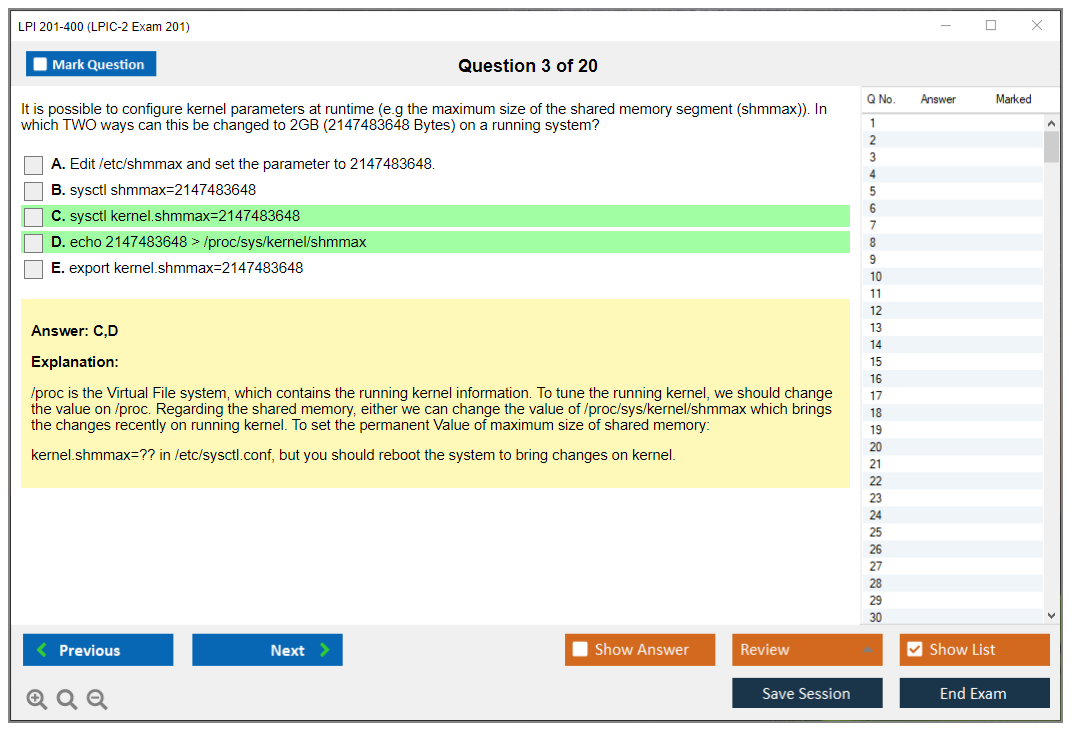Expand the Review dropdown
Viewport: 1075px width, 735px height.
pyautogui.click(x=866, y=650)
